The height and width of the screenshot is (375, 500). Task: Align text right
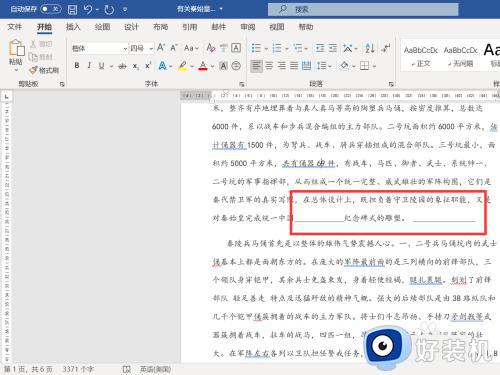pyautogui.click(x=282, y=66)
